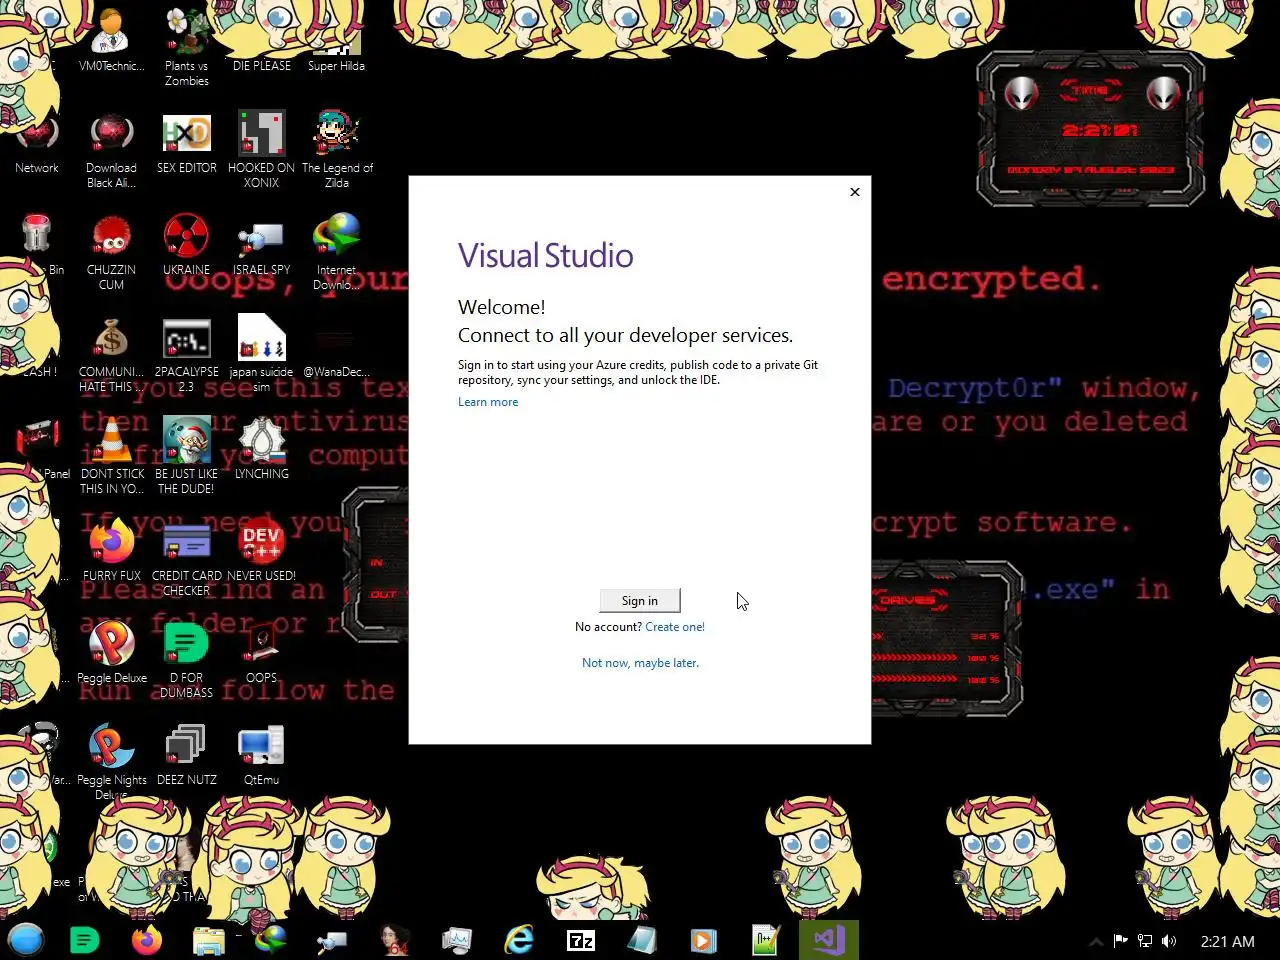Select The Legend of Zilda desktop icon
1280x960 pixels.
coord(337,150)
